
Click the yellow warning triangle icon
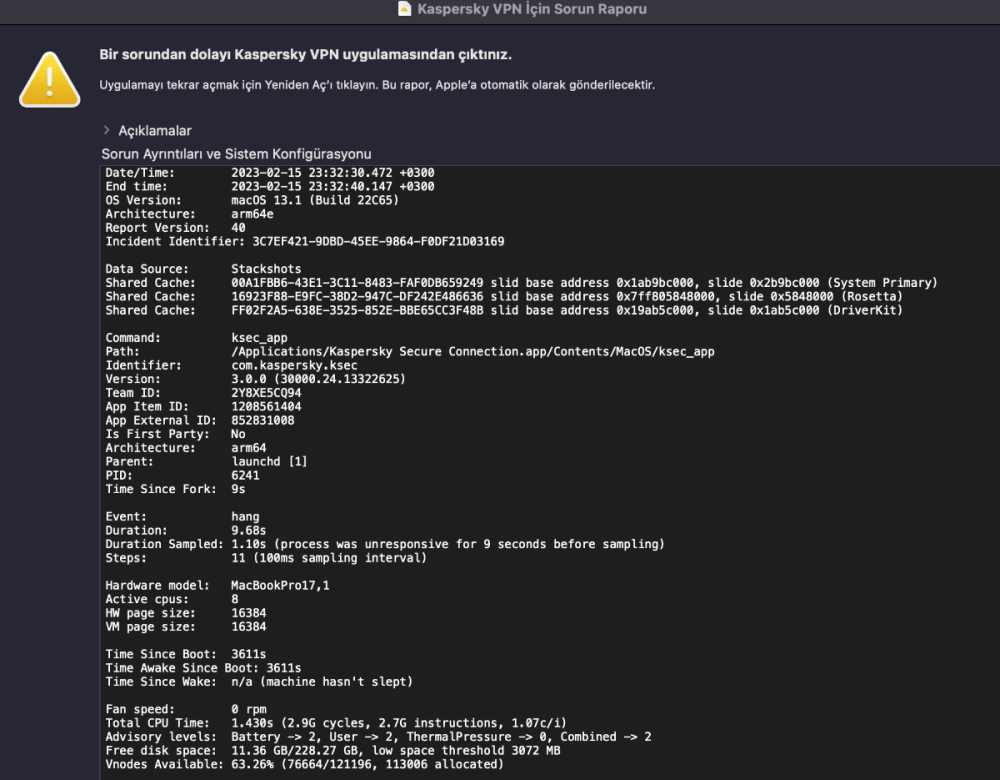click(50, 78)
